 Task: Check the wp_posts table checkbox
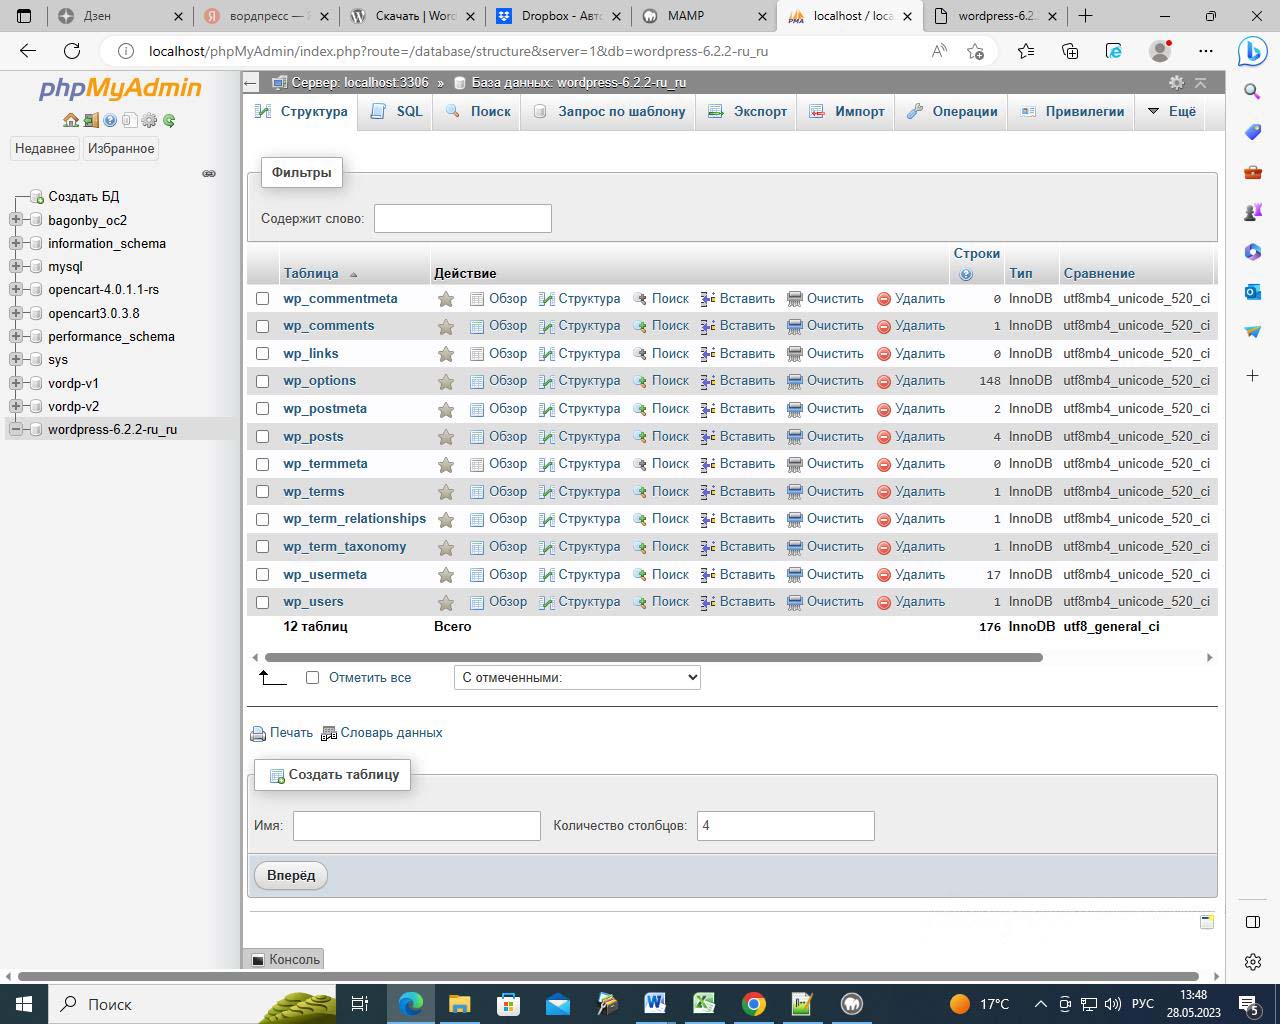click(x=262, y=437)
